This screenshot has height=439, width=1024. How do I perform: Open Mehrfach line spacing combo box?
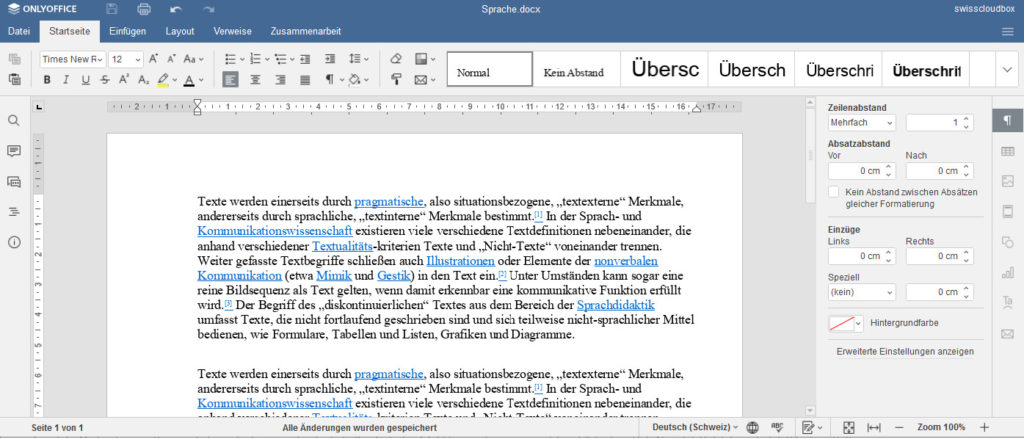861,122
